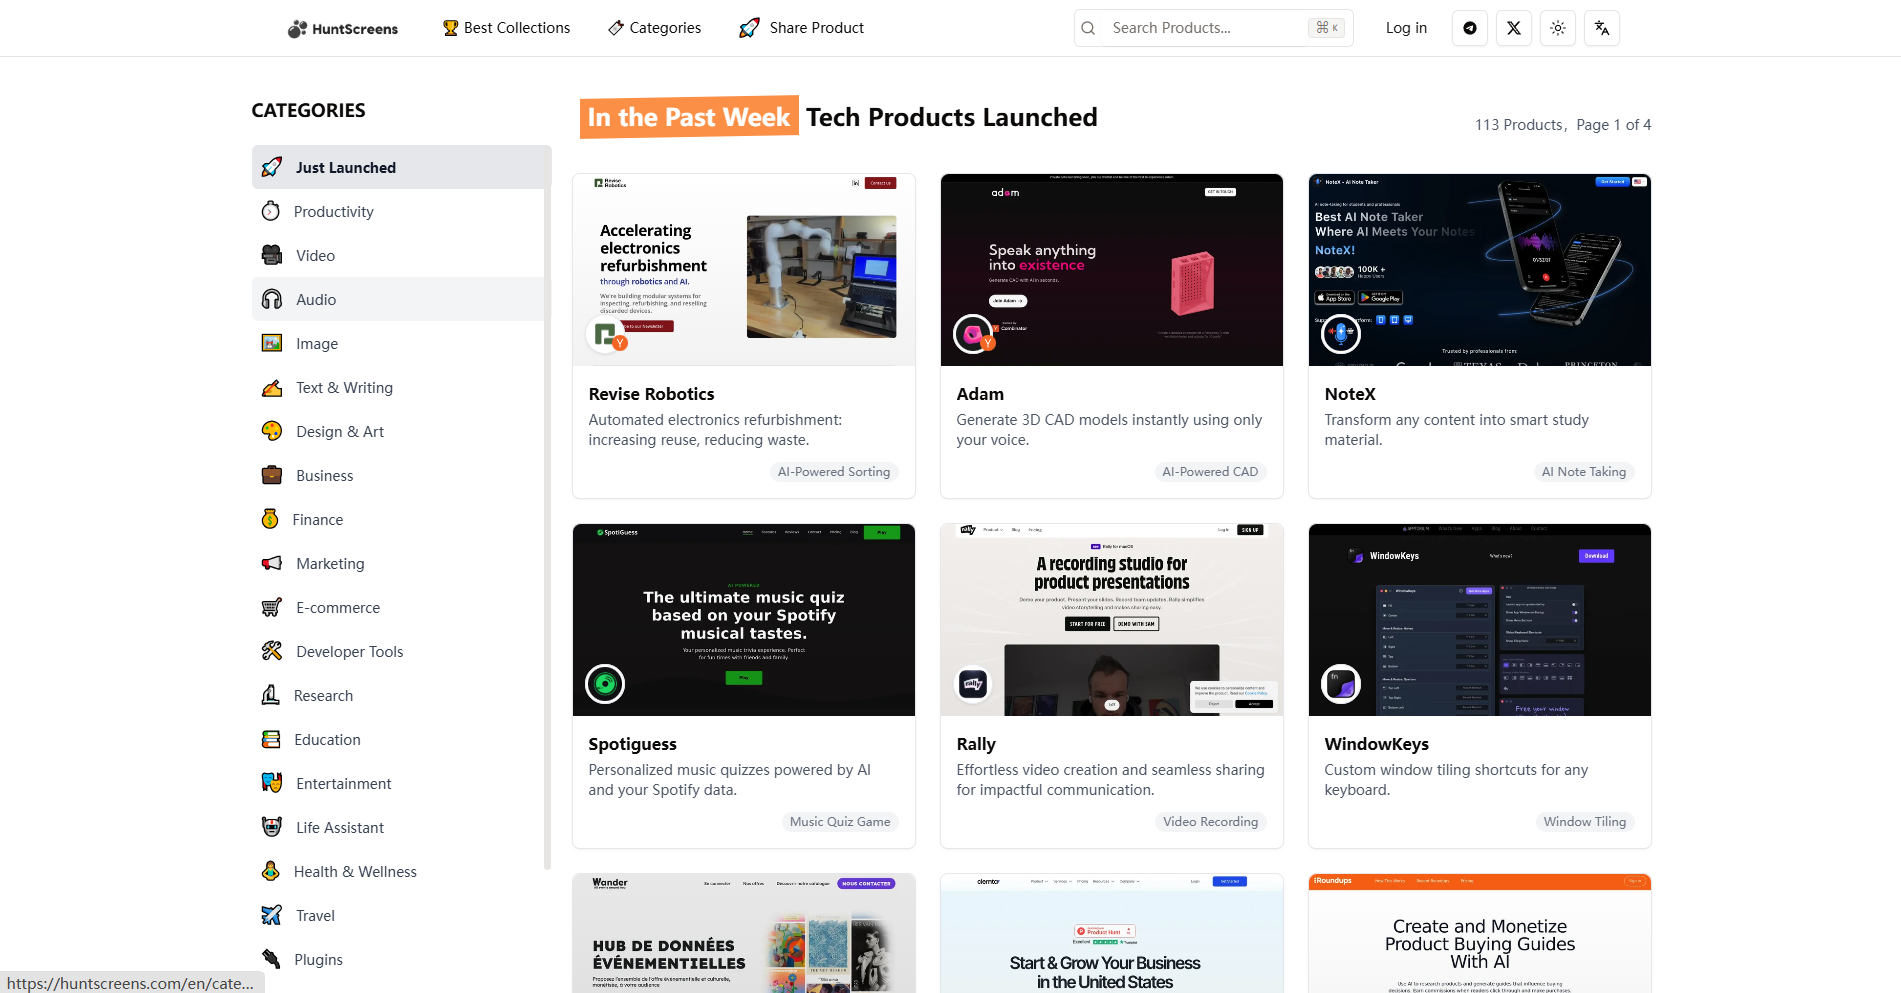Click the HuntScreens logo
Screen dimensions: 1901x993
[x=342, y=29]
